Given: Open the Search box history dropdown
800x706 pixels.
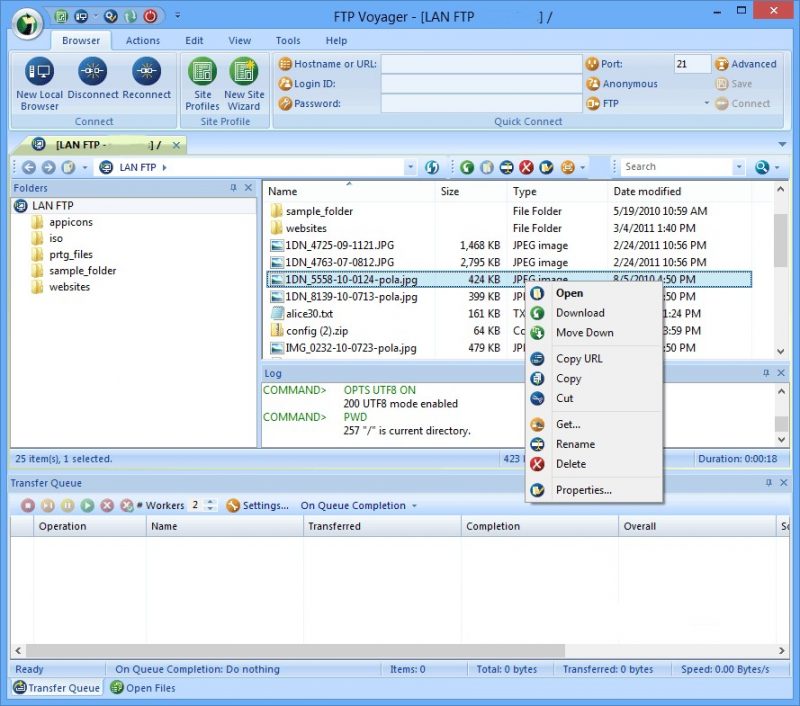Looking at the screenshot, I should click(739, 167).
